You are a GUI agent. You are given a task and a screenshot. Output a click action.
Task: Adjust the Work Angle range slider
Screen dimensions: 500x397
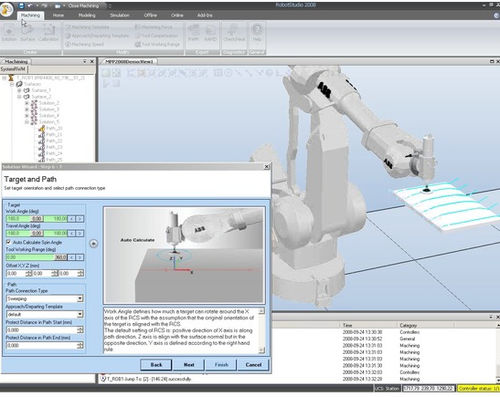pos(37,219)
